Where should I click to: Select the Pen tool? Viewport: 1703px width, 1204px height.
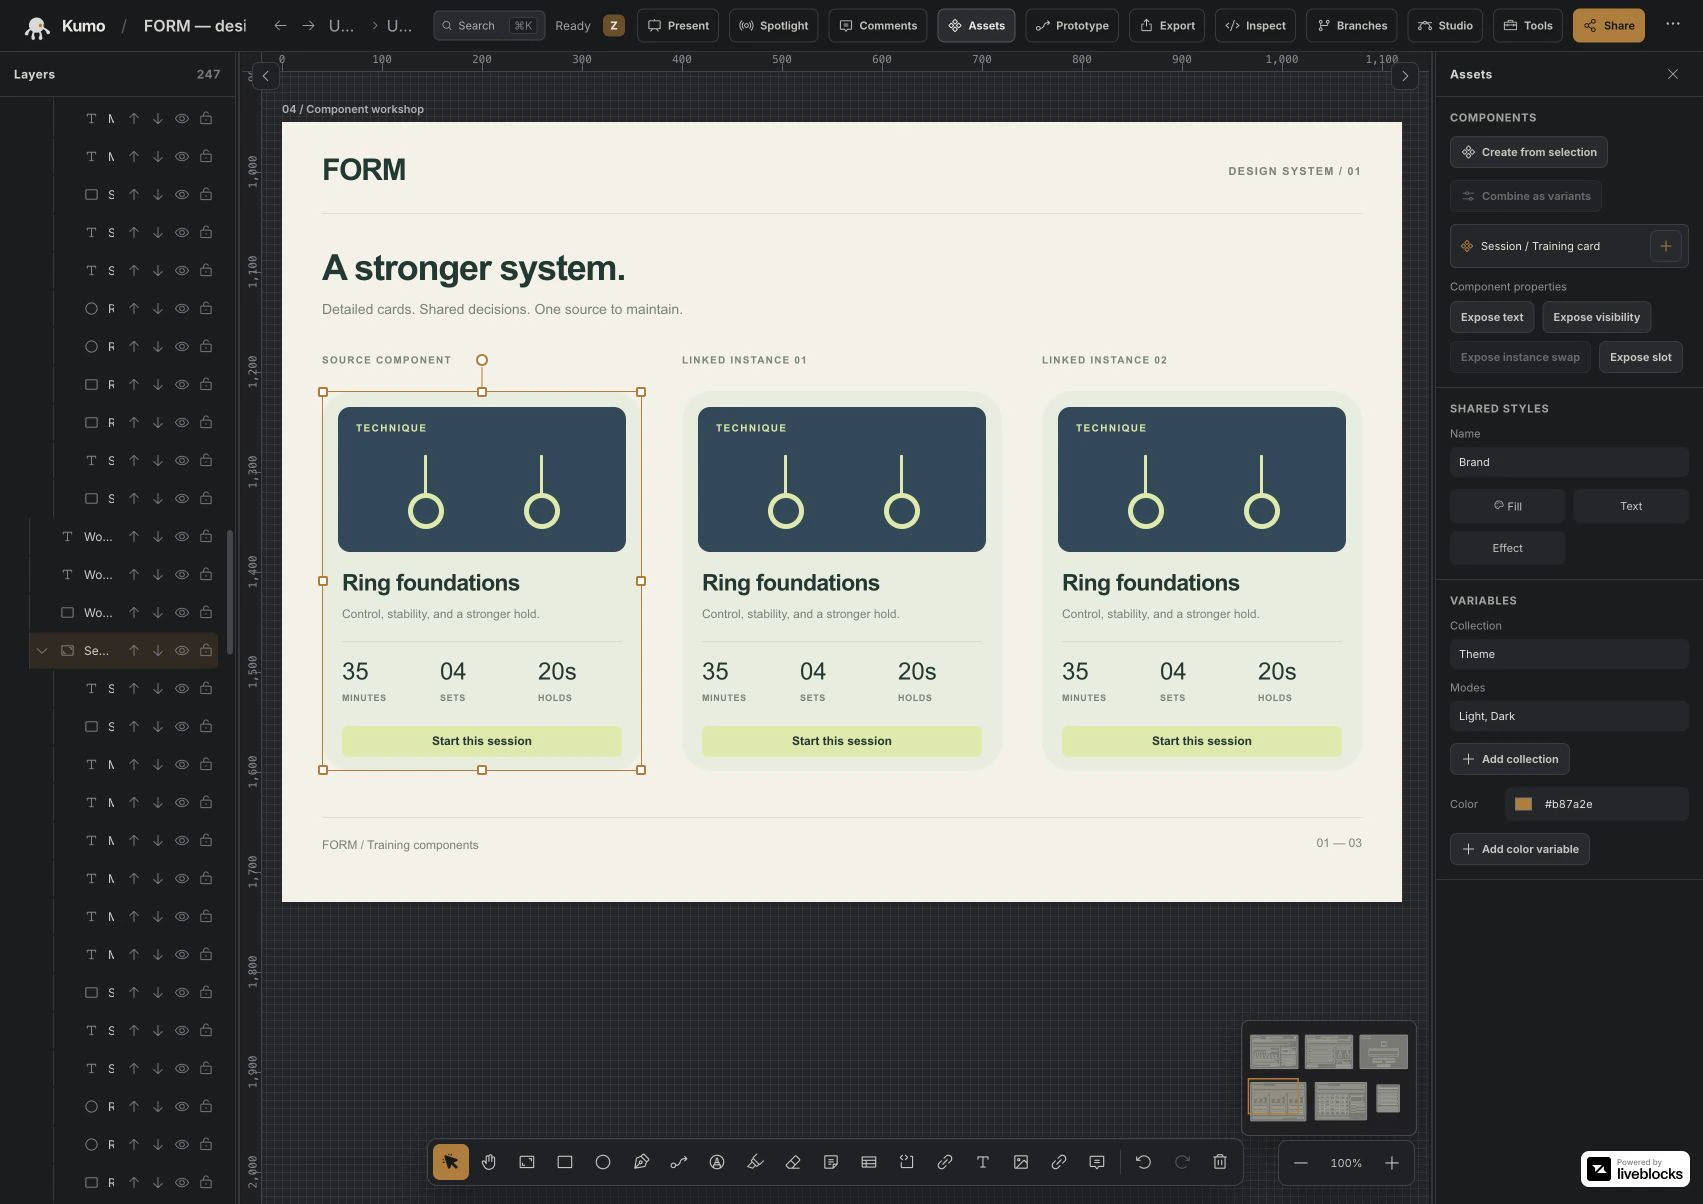pos(640,1162)
